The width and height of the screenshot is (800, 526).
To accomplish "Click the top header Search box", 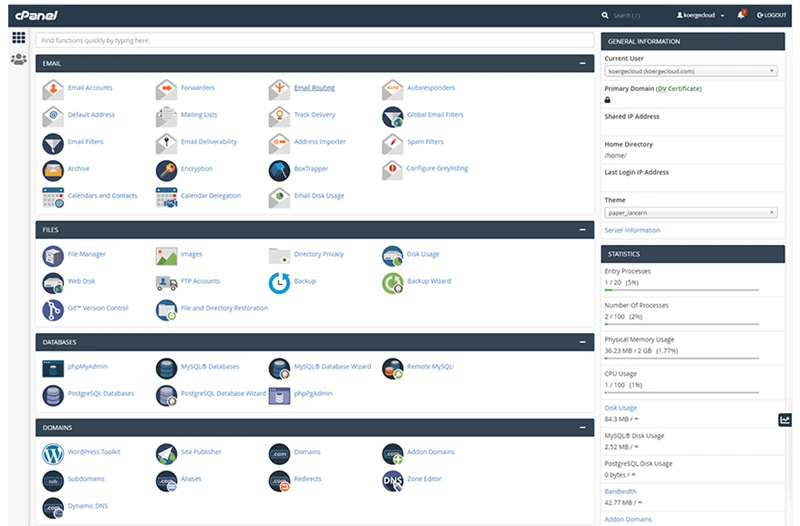I will click(x=627, y=15).
